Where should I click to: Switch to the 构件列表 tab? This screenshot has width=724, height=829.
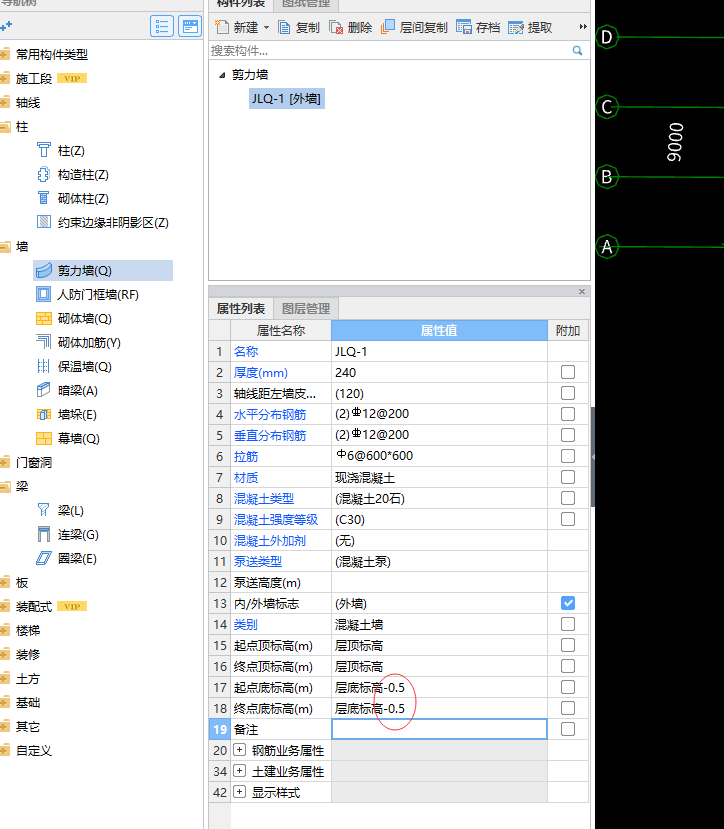tap(241, 4)
